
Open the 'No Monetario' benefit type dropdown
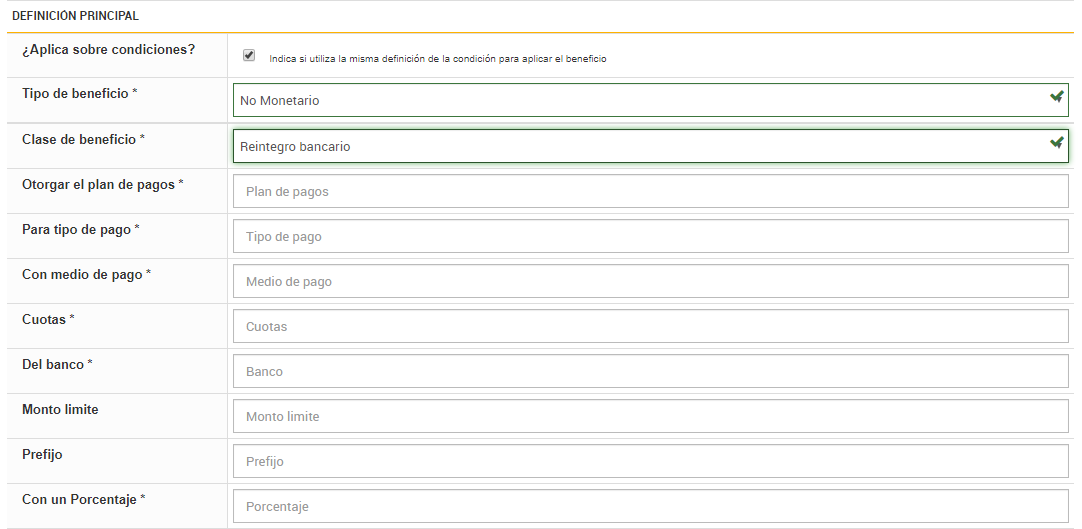click(640, 100)
